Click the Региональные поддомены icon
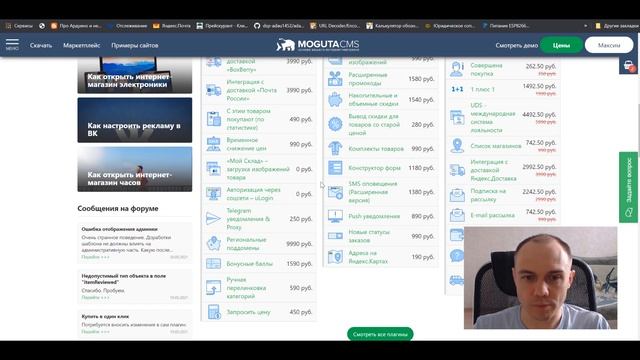The height and width of the screenshot is (360, 640). point(213,244)
